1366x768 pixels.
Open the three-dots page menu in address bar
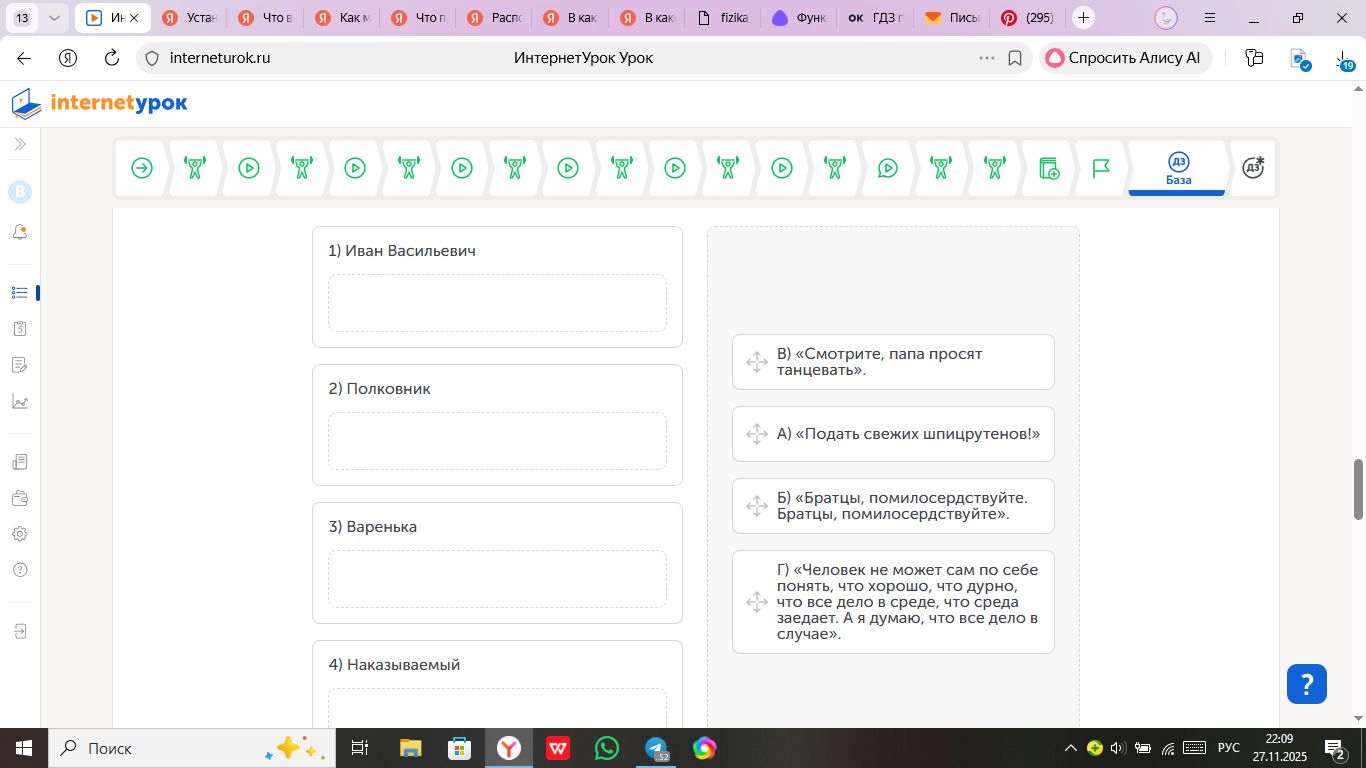click(987, 58)
